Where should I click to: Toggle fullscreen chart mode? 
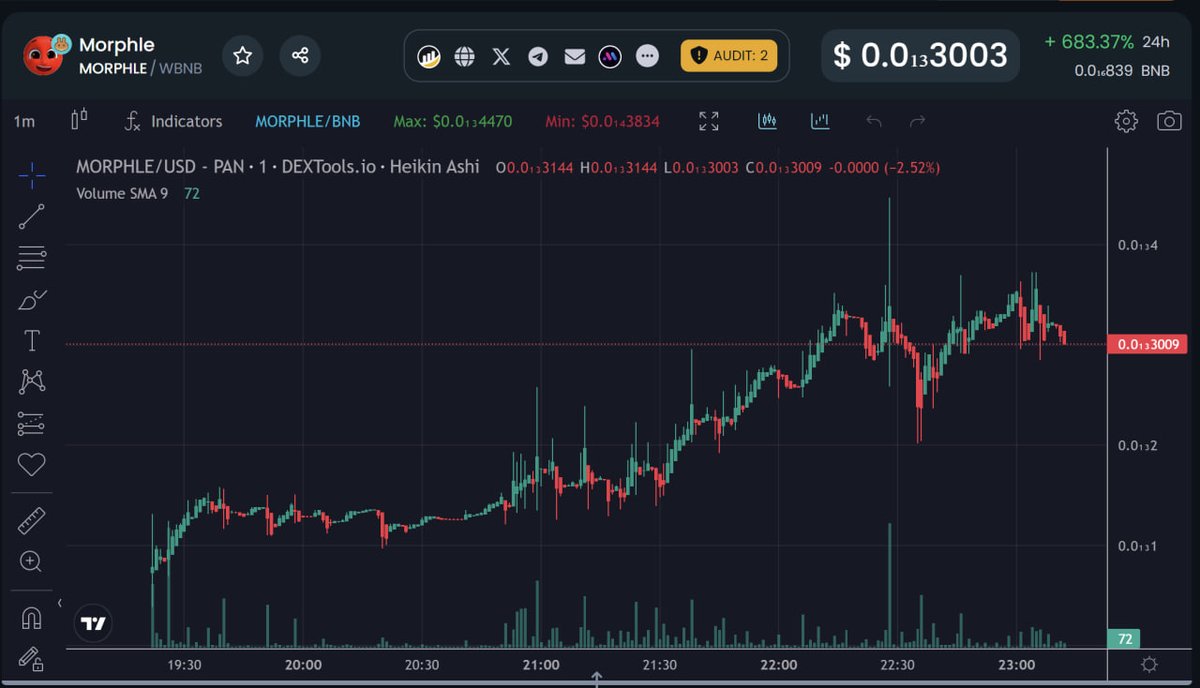click(x=709, y=121)
